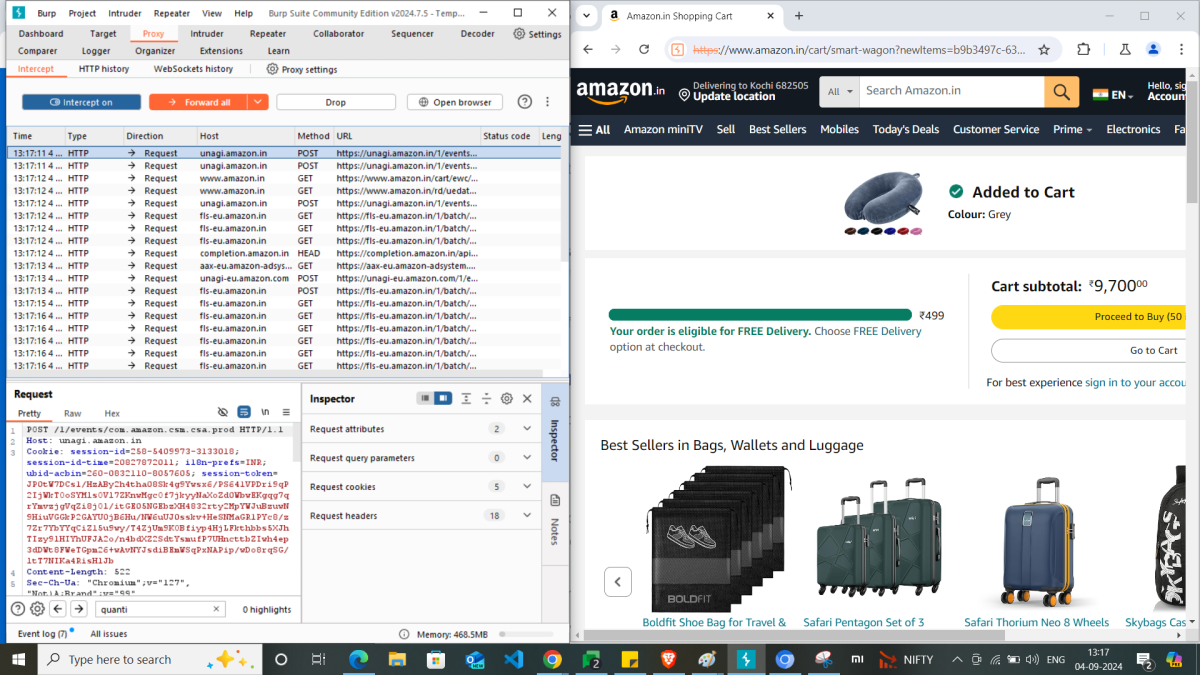This screenshot has width=1200, height=675.
Task: Switch Inspector to the side-by-side layout view
Action: tap(443, 398)
